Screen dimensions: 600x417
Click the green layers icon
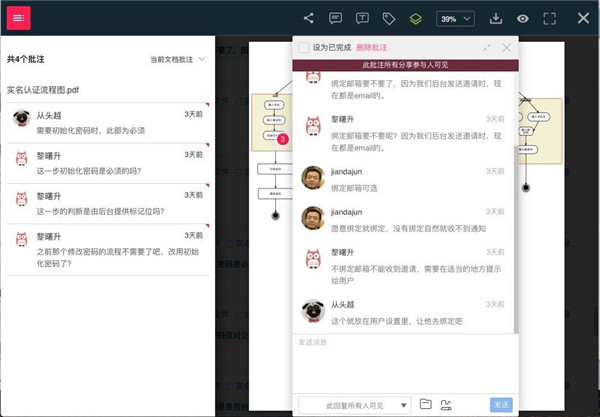coord(416,18)
